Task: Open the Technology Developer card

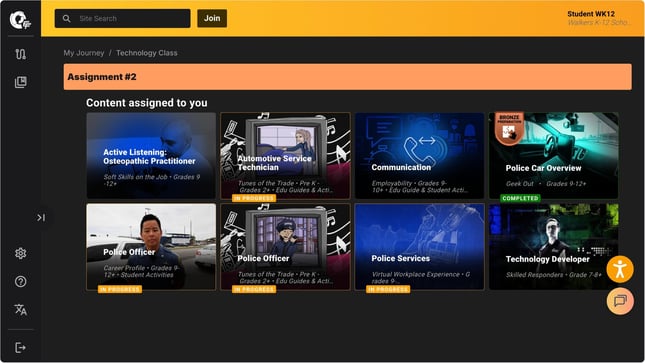Action: tap(554, 247)
